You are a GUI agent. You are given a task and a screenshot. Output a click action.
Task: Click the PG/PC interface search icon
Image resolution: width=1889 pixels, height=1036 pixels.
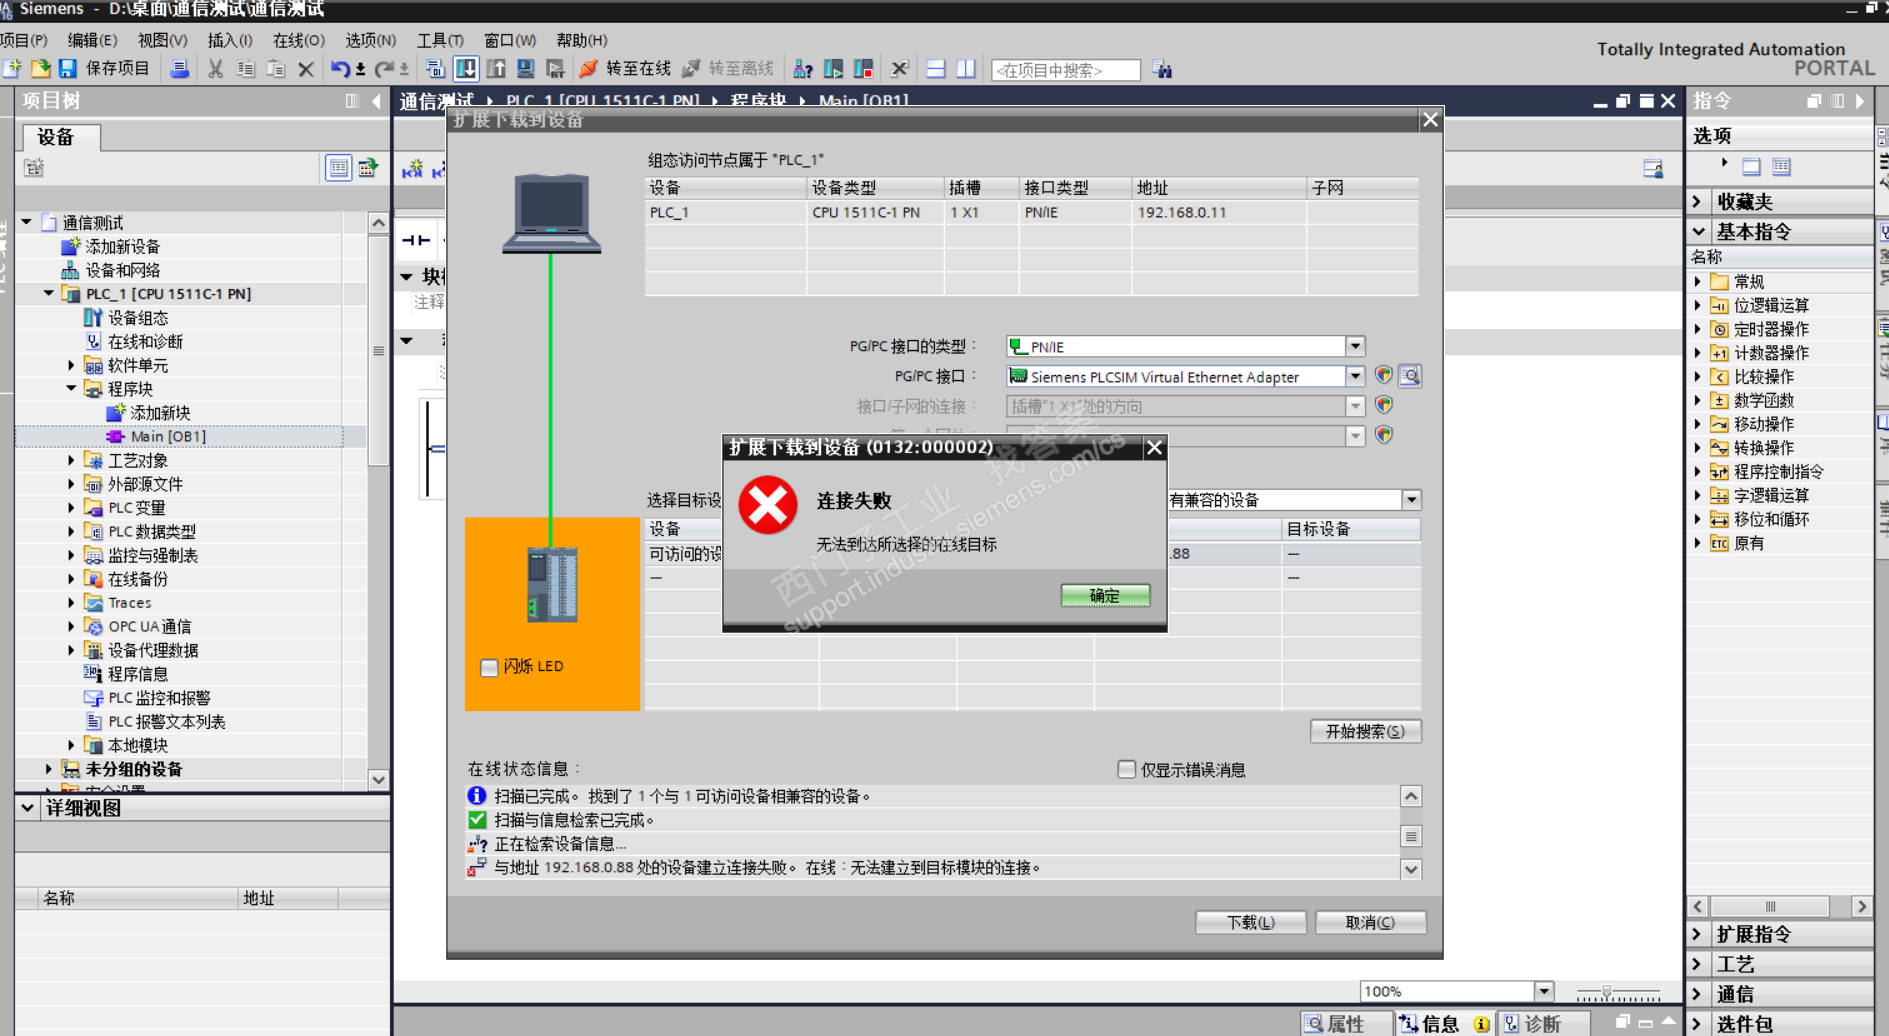pos(1410,376)
